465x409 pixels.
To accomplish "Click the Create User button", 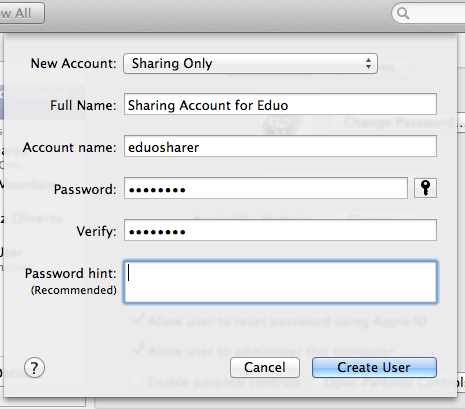I will [374, 367].
